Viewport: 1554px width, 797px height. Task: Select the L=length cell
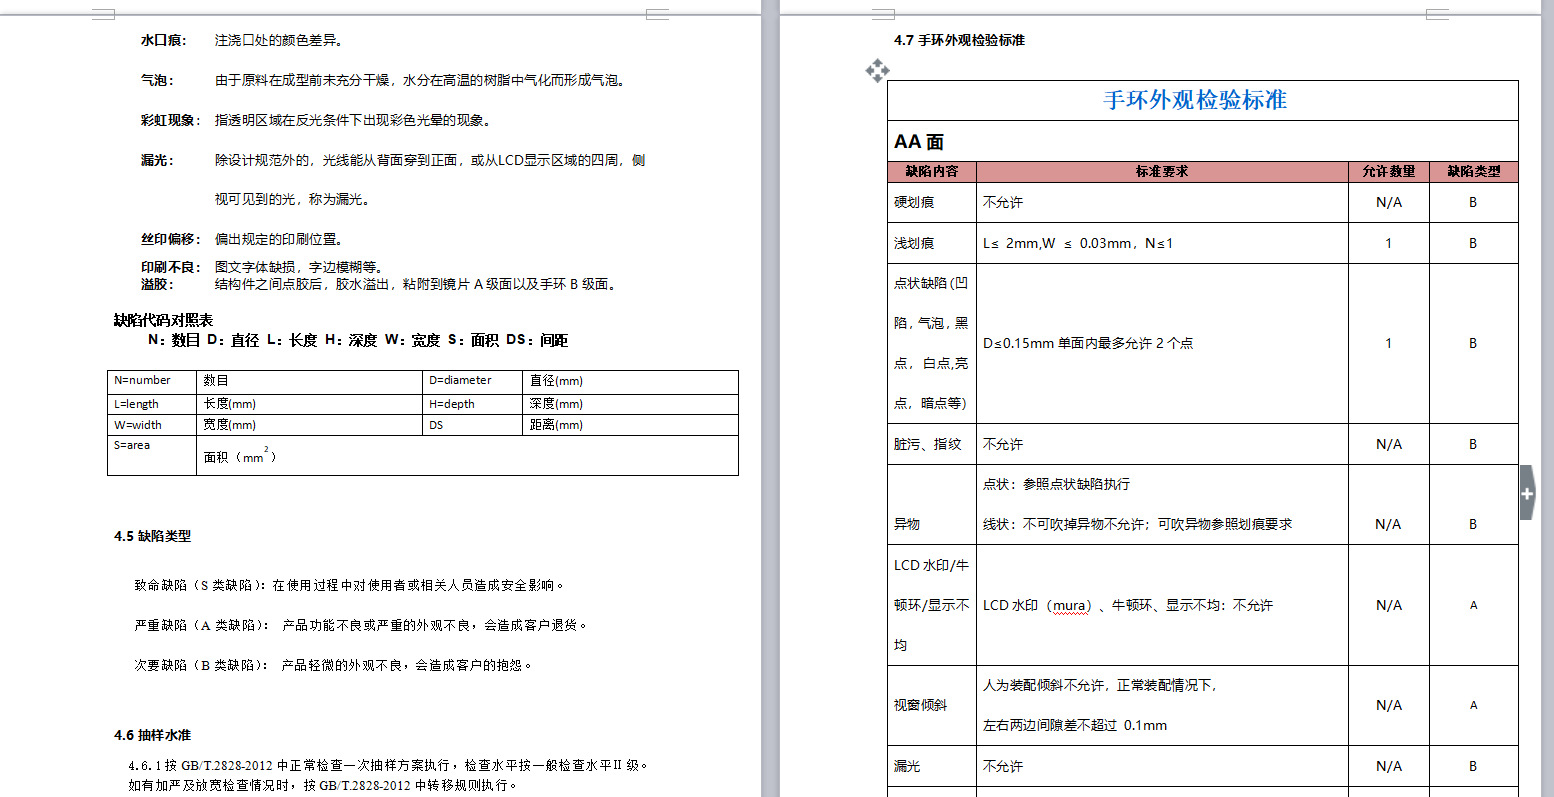click(x=152, y=404)
